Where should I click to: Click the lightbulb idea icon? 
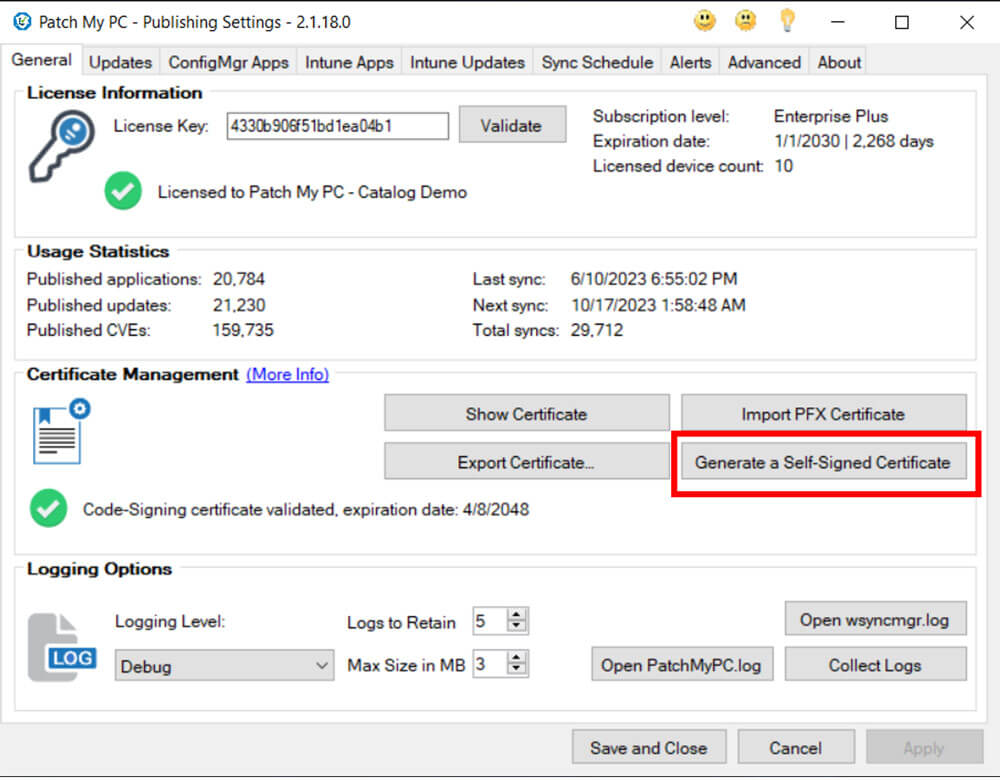(x=788, y=20)
